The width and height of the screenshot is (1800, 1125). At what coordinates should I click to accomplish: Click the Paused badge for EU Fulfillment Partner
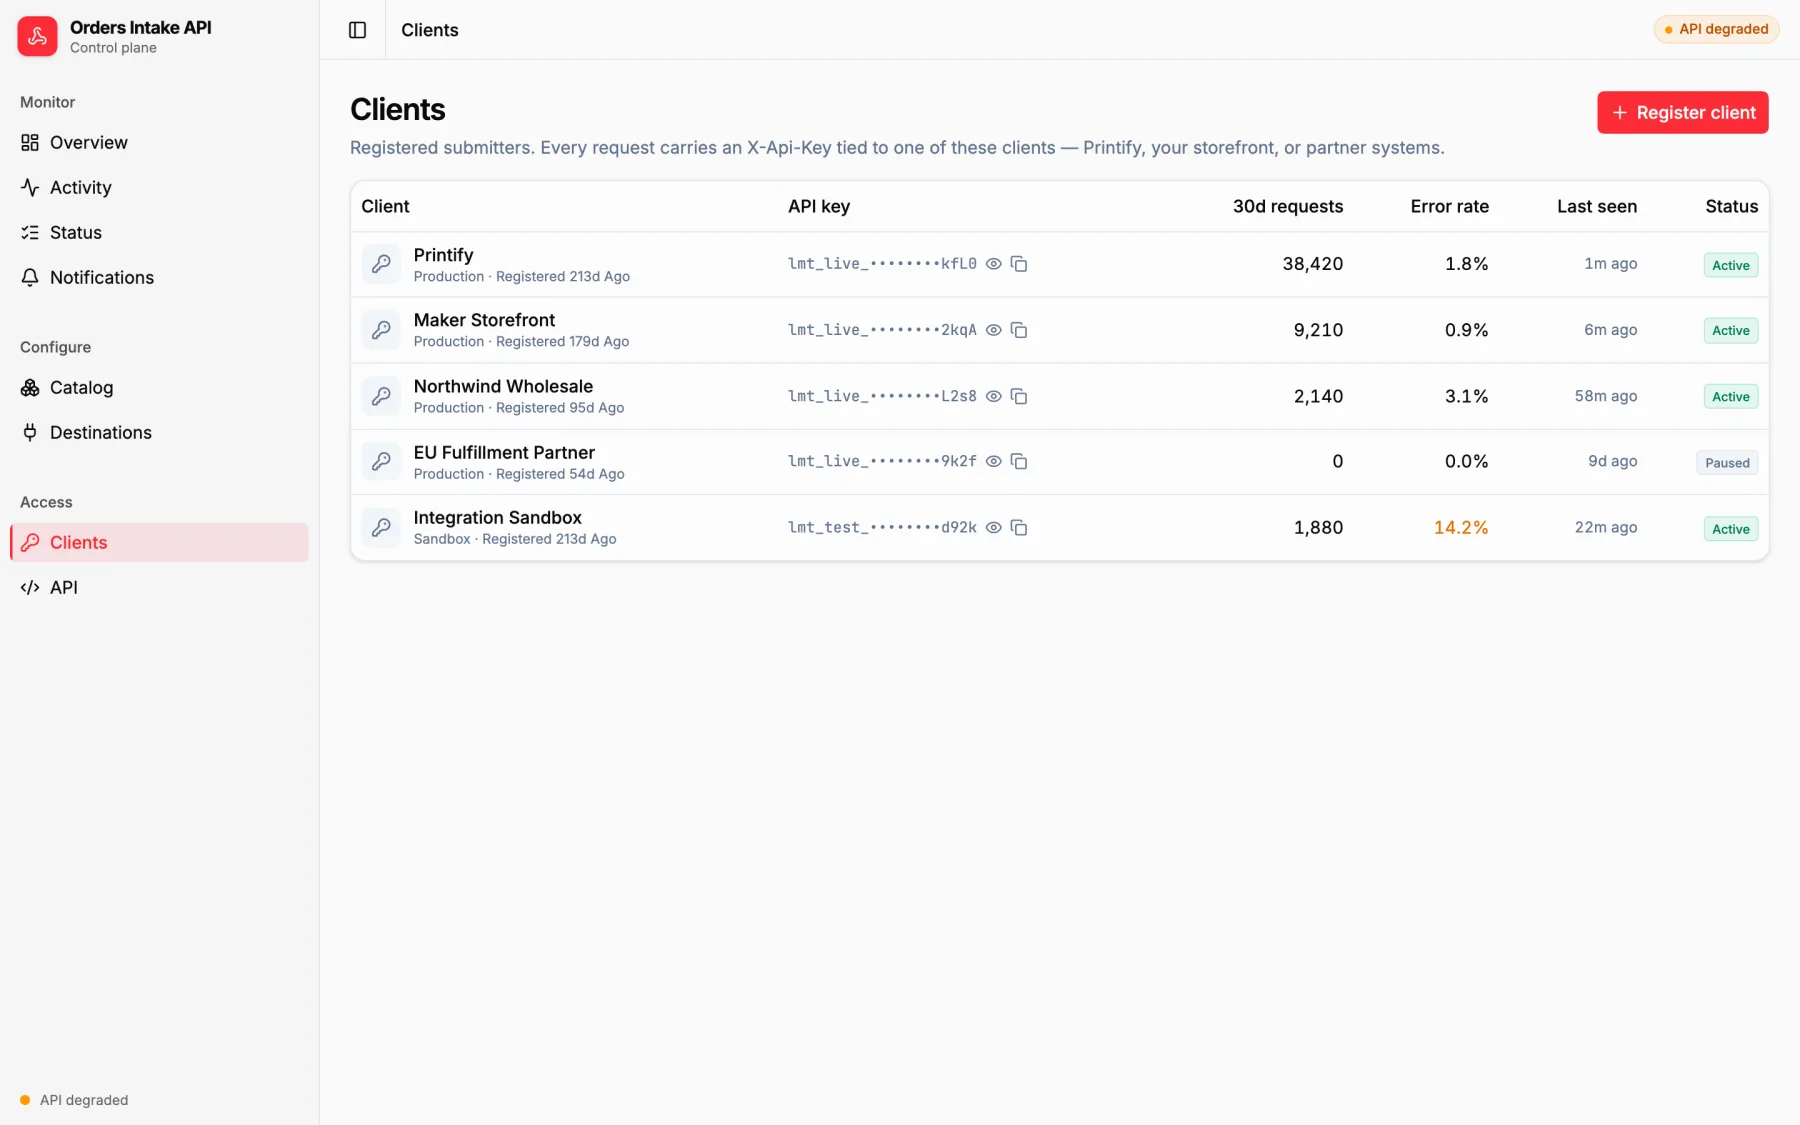(1727, 463)
